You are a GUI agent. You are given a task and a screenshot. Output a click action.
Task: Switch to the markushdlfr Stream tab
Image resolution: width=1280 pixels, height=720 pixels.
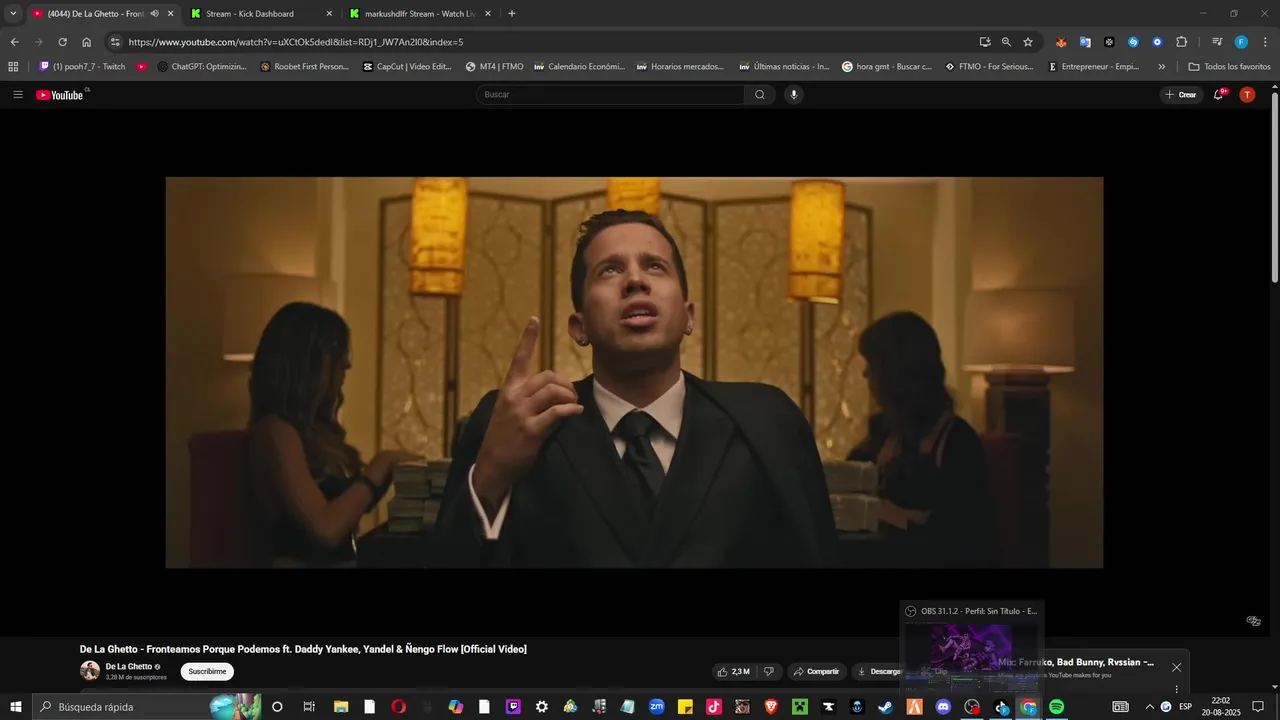(418, 14)
